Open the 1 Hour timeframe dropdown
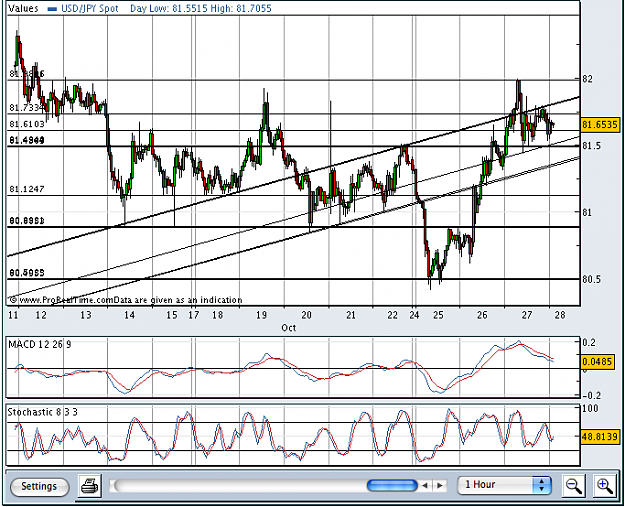Viewport: 625px width, 507px height. pyautogui.click(x=504, y=485)
